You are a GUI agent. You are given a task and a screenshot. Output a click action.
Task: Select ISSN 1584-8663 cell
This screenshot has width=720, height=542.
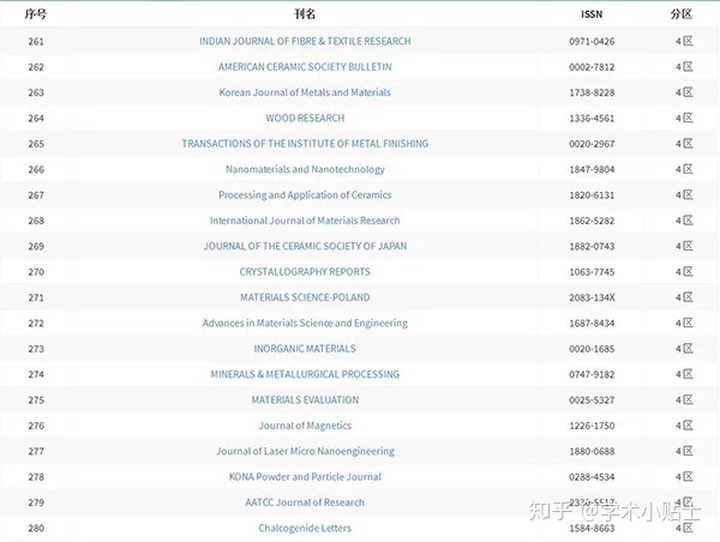[591, 528]
